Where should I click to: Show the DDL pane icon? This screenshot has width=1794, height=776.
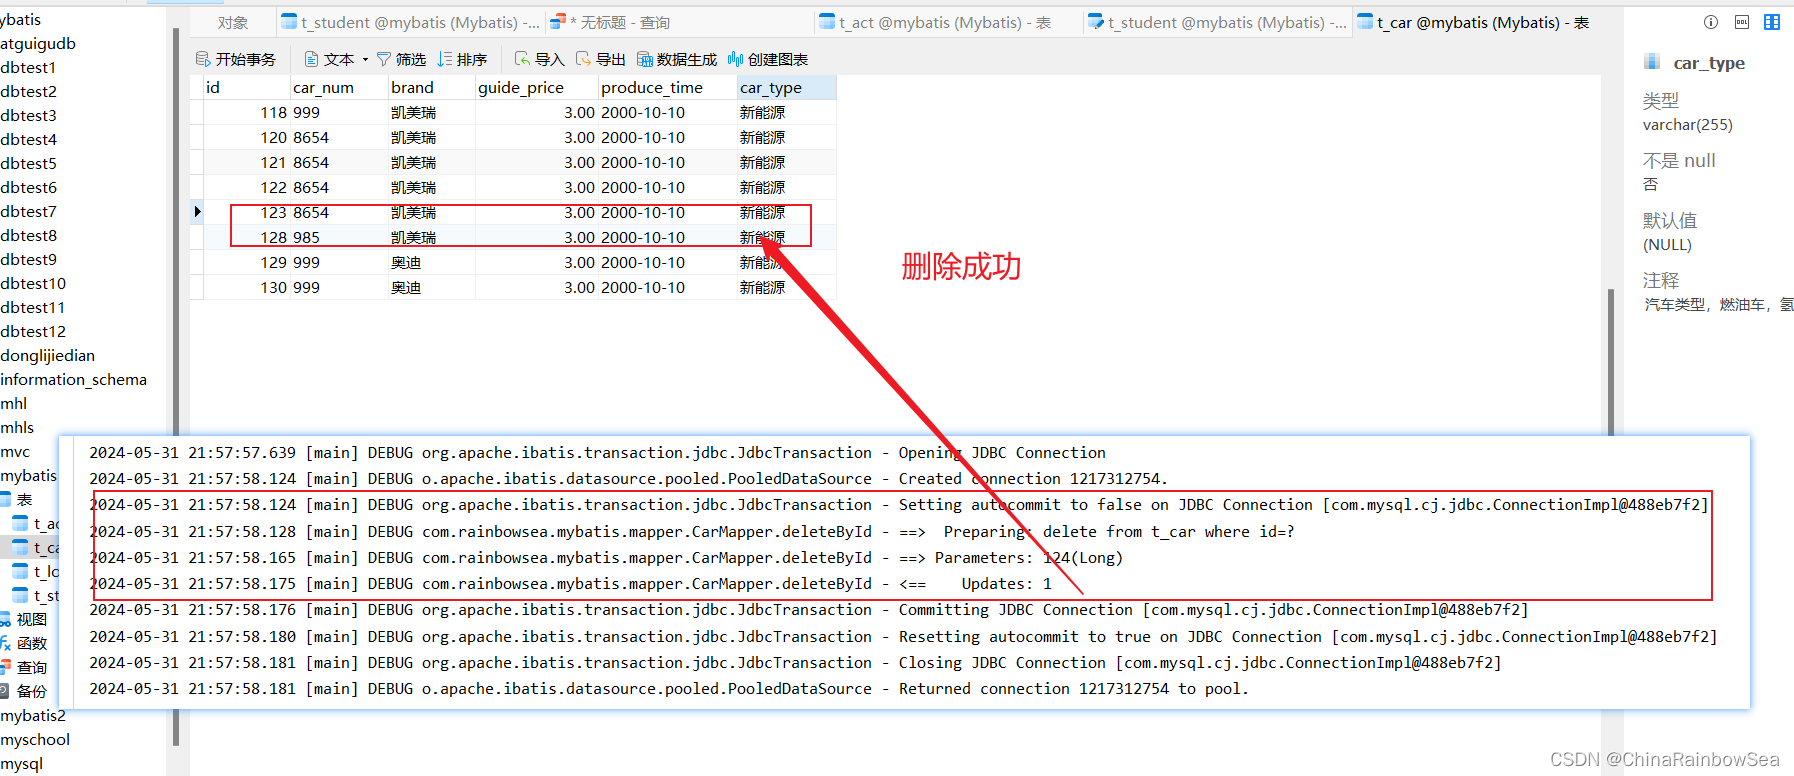(1742, 22)
